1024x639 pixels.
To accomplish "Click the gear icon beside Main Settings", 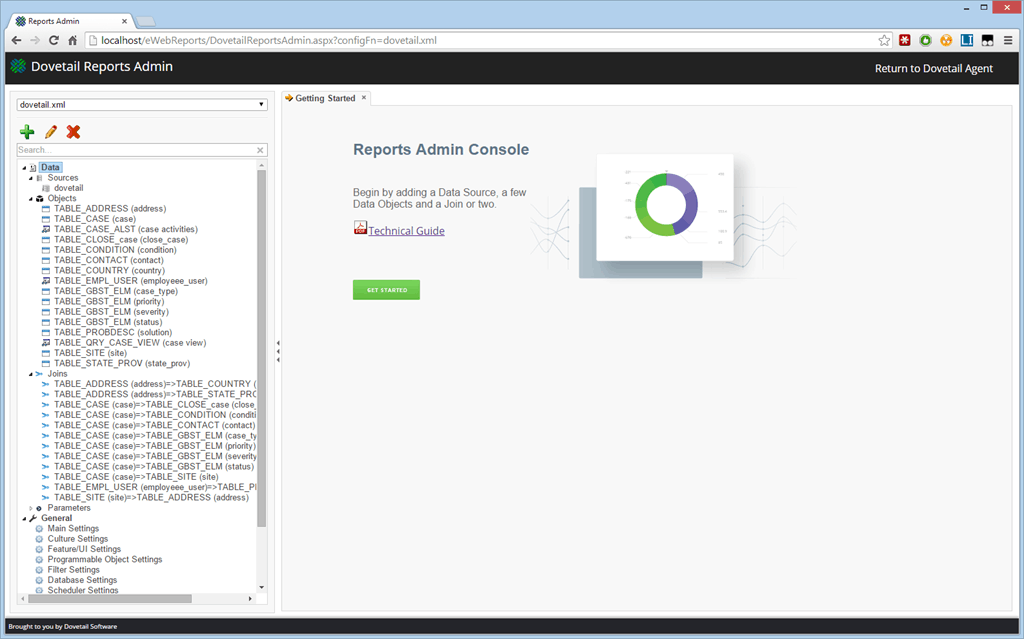I will 39,529.
